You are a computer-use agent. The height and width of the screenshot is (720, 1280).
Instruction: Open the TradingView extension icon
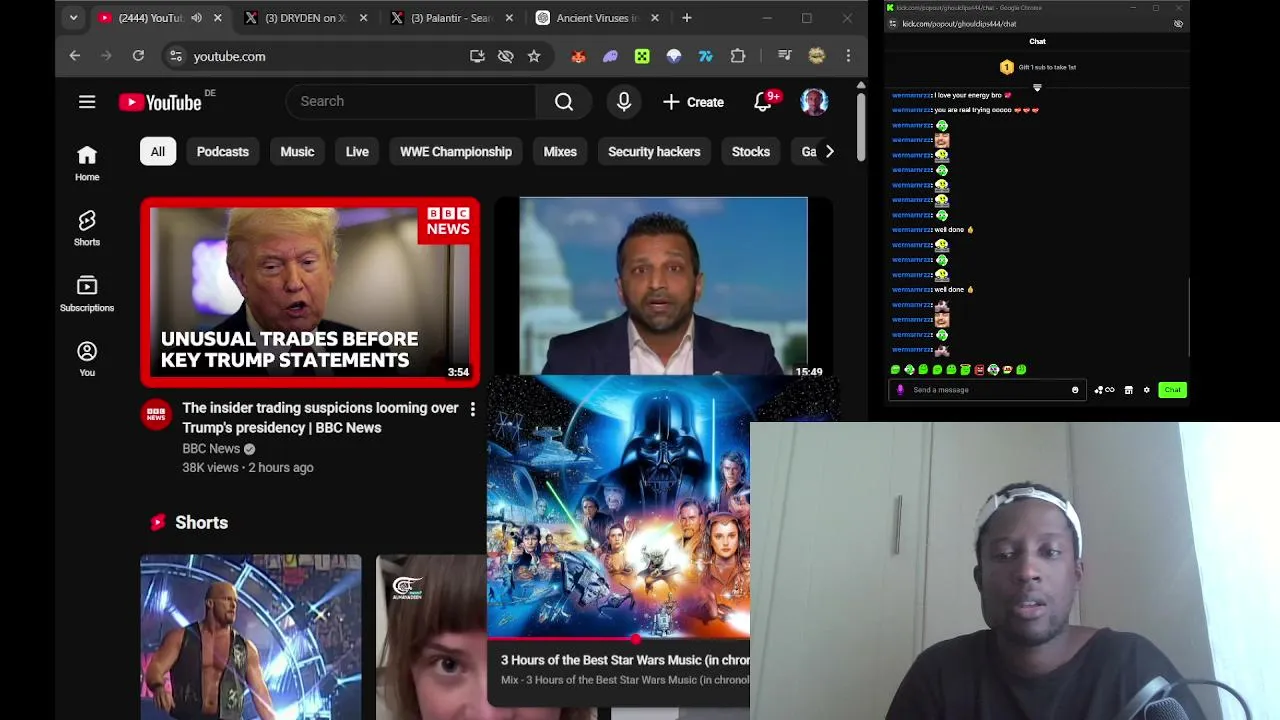706,56
